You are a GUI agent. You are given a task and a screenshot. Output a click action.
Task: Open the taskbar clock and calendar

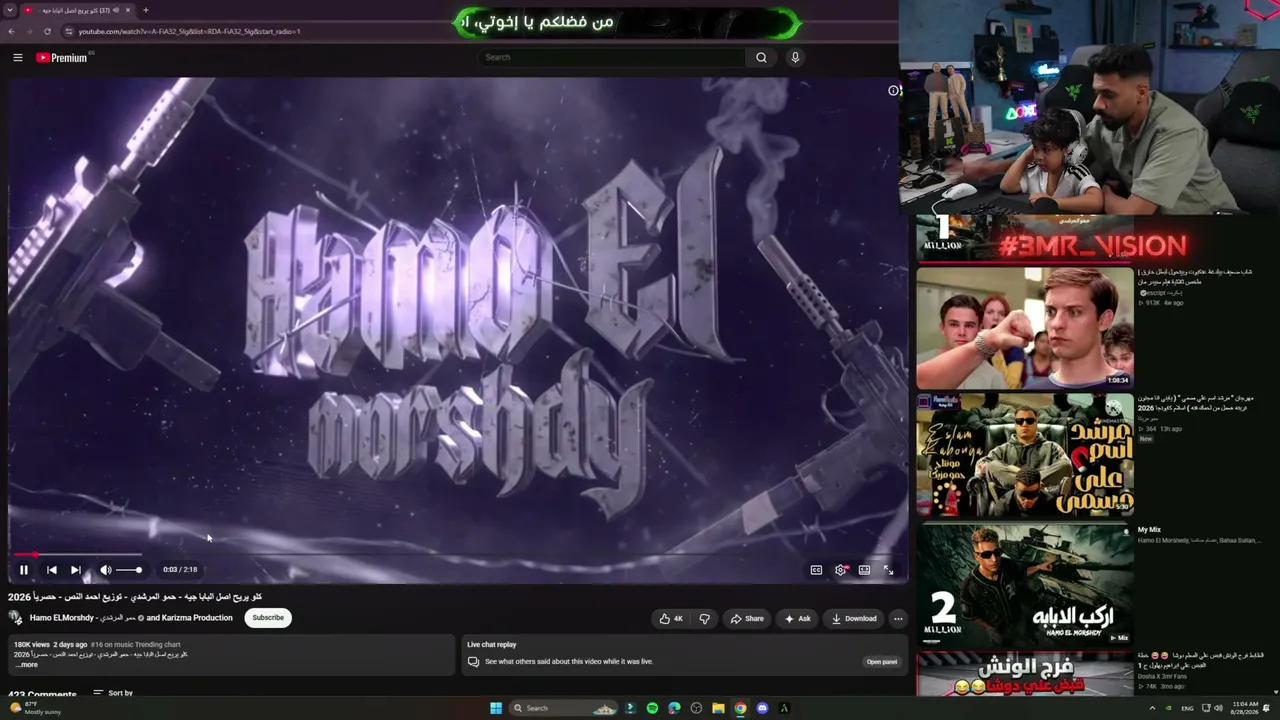pos(1245,708)
